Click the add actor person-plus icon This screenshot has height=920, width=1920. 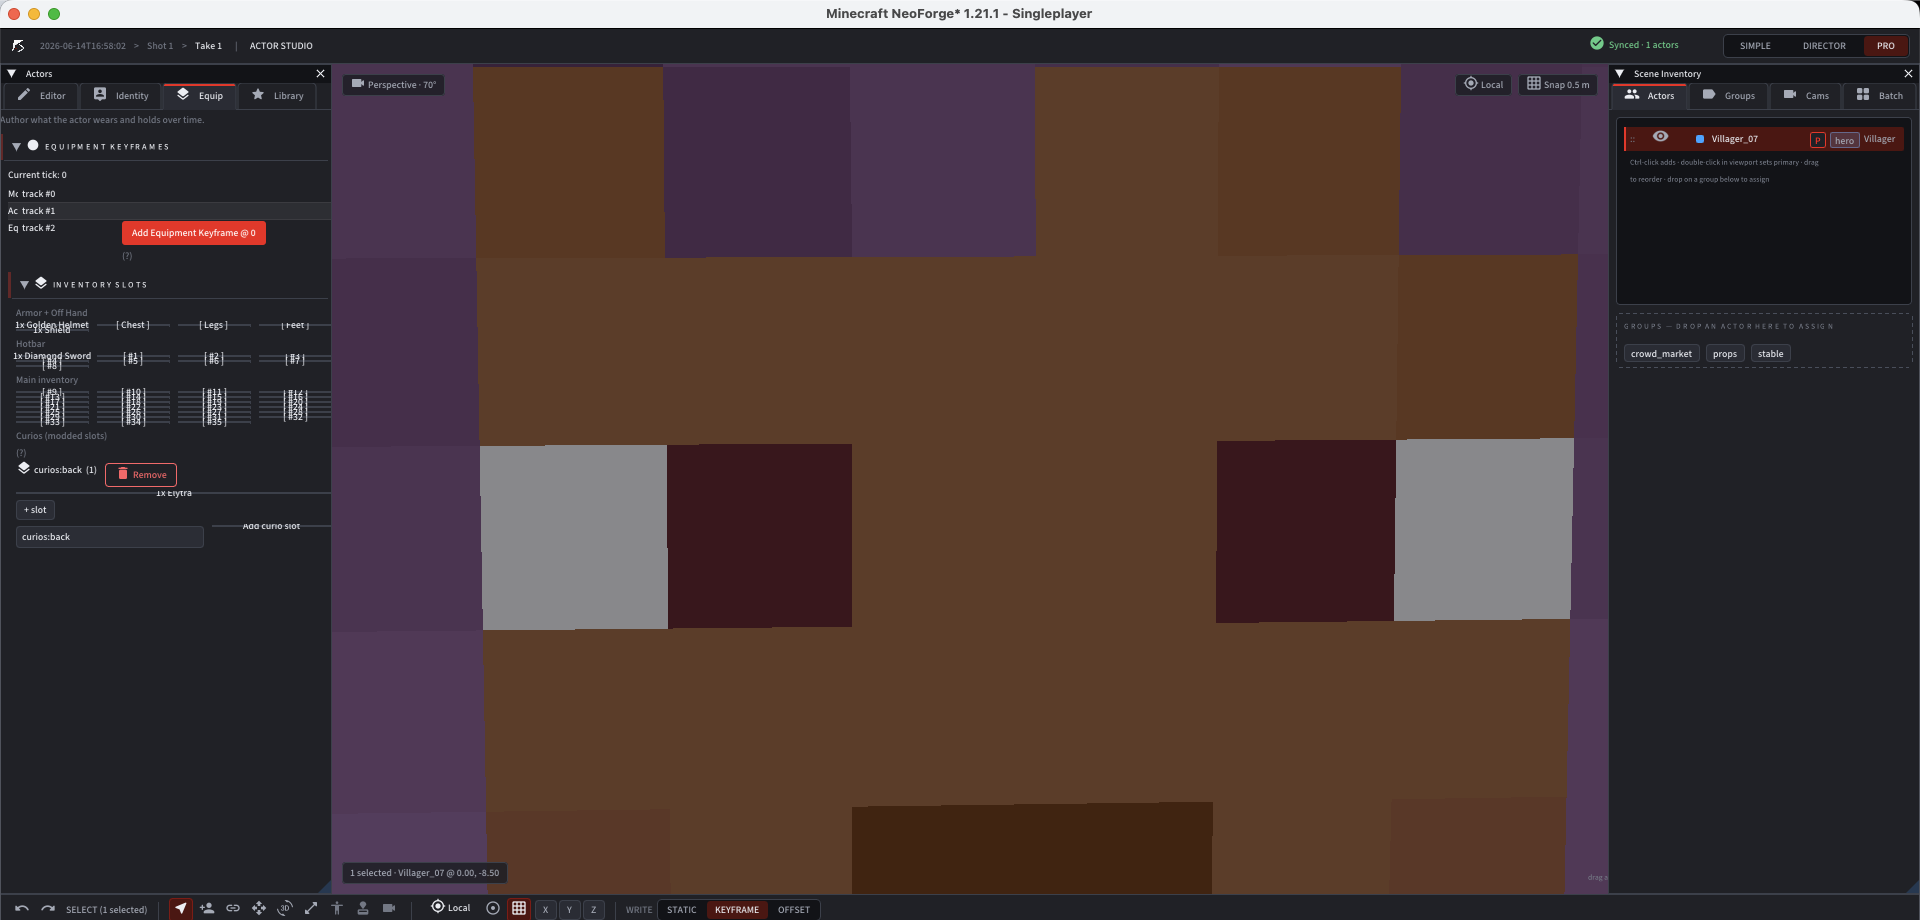[207, 908]
